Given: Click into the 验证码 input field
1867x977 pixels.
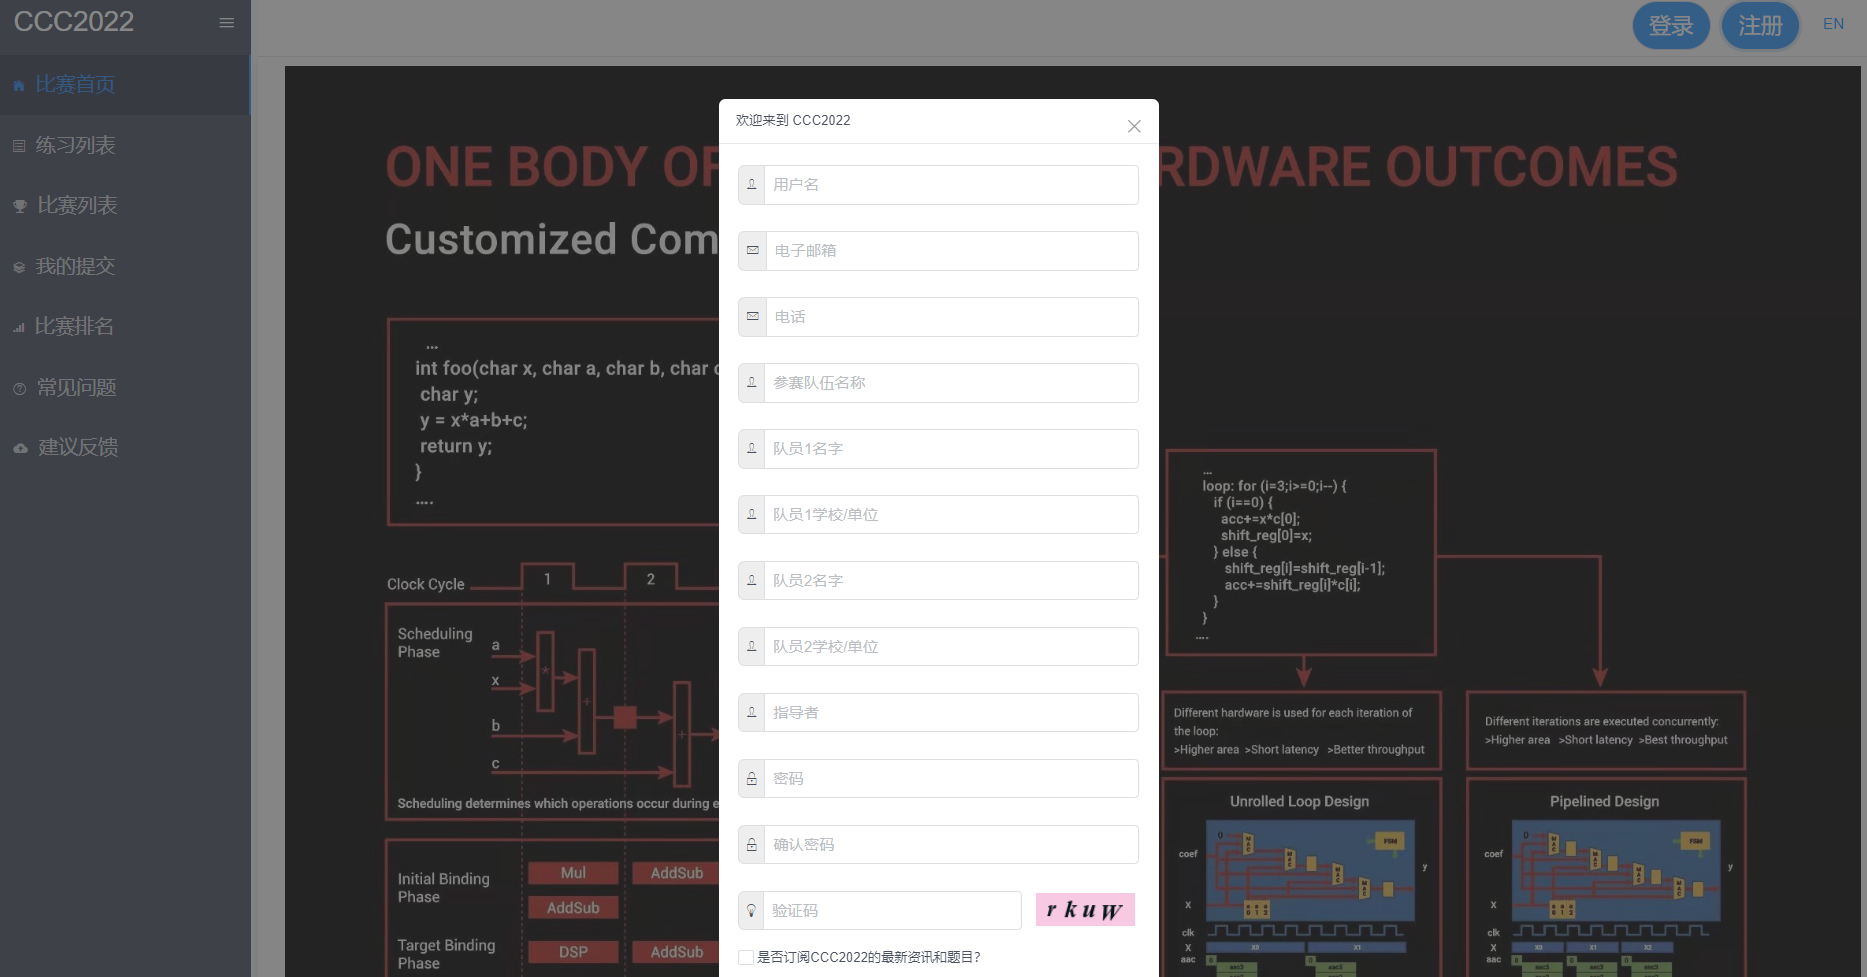Looking at the screenshot, I should click(892, 911).
